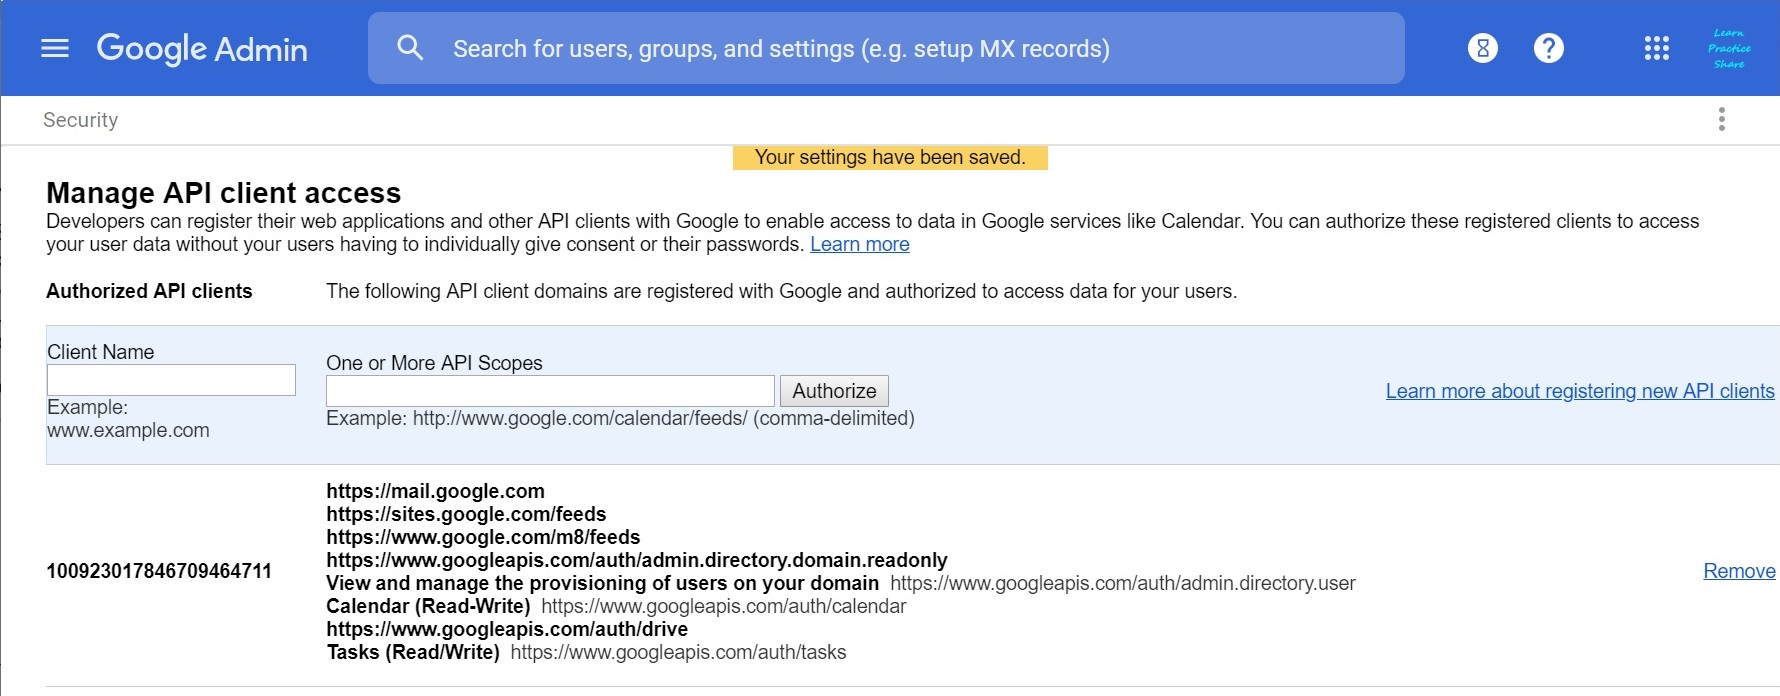The height and width of the screenshot is (696, 1780).
Task: Click the Manage API client access heading
Action: tap(223, 192)
